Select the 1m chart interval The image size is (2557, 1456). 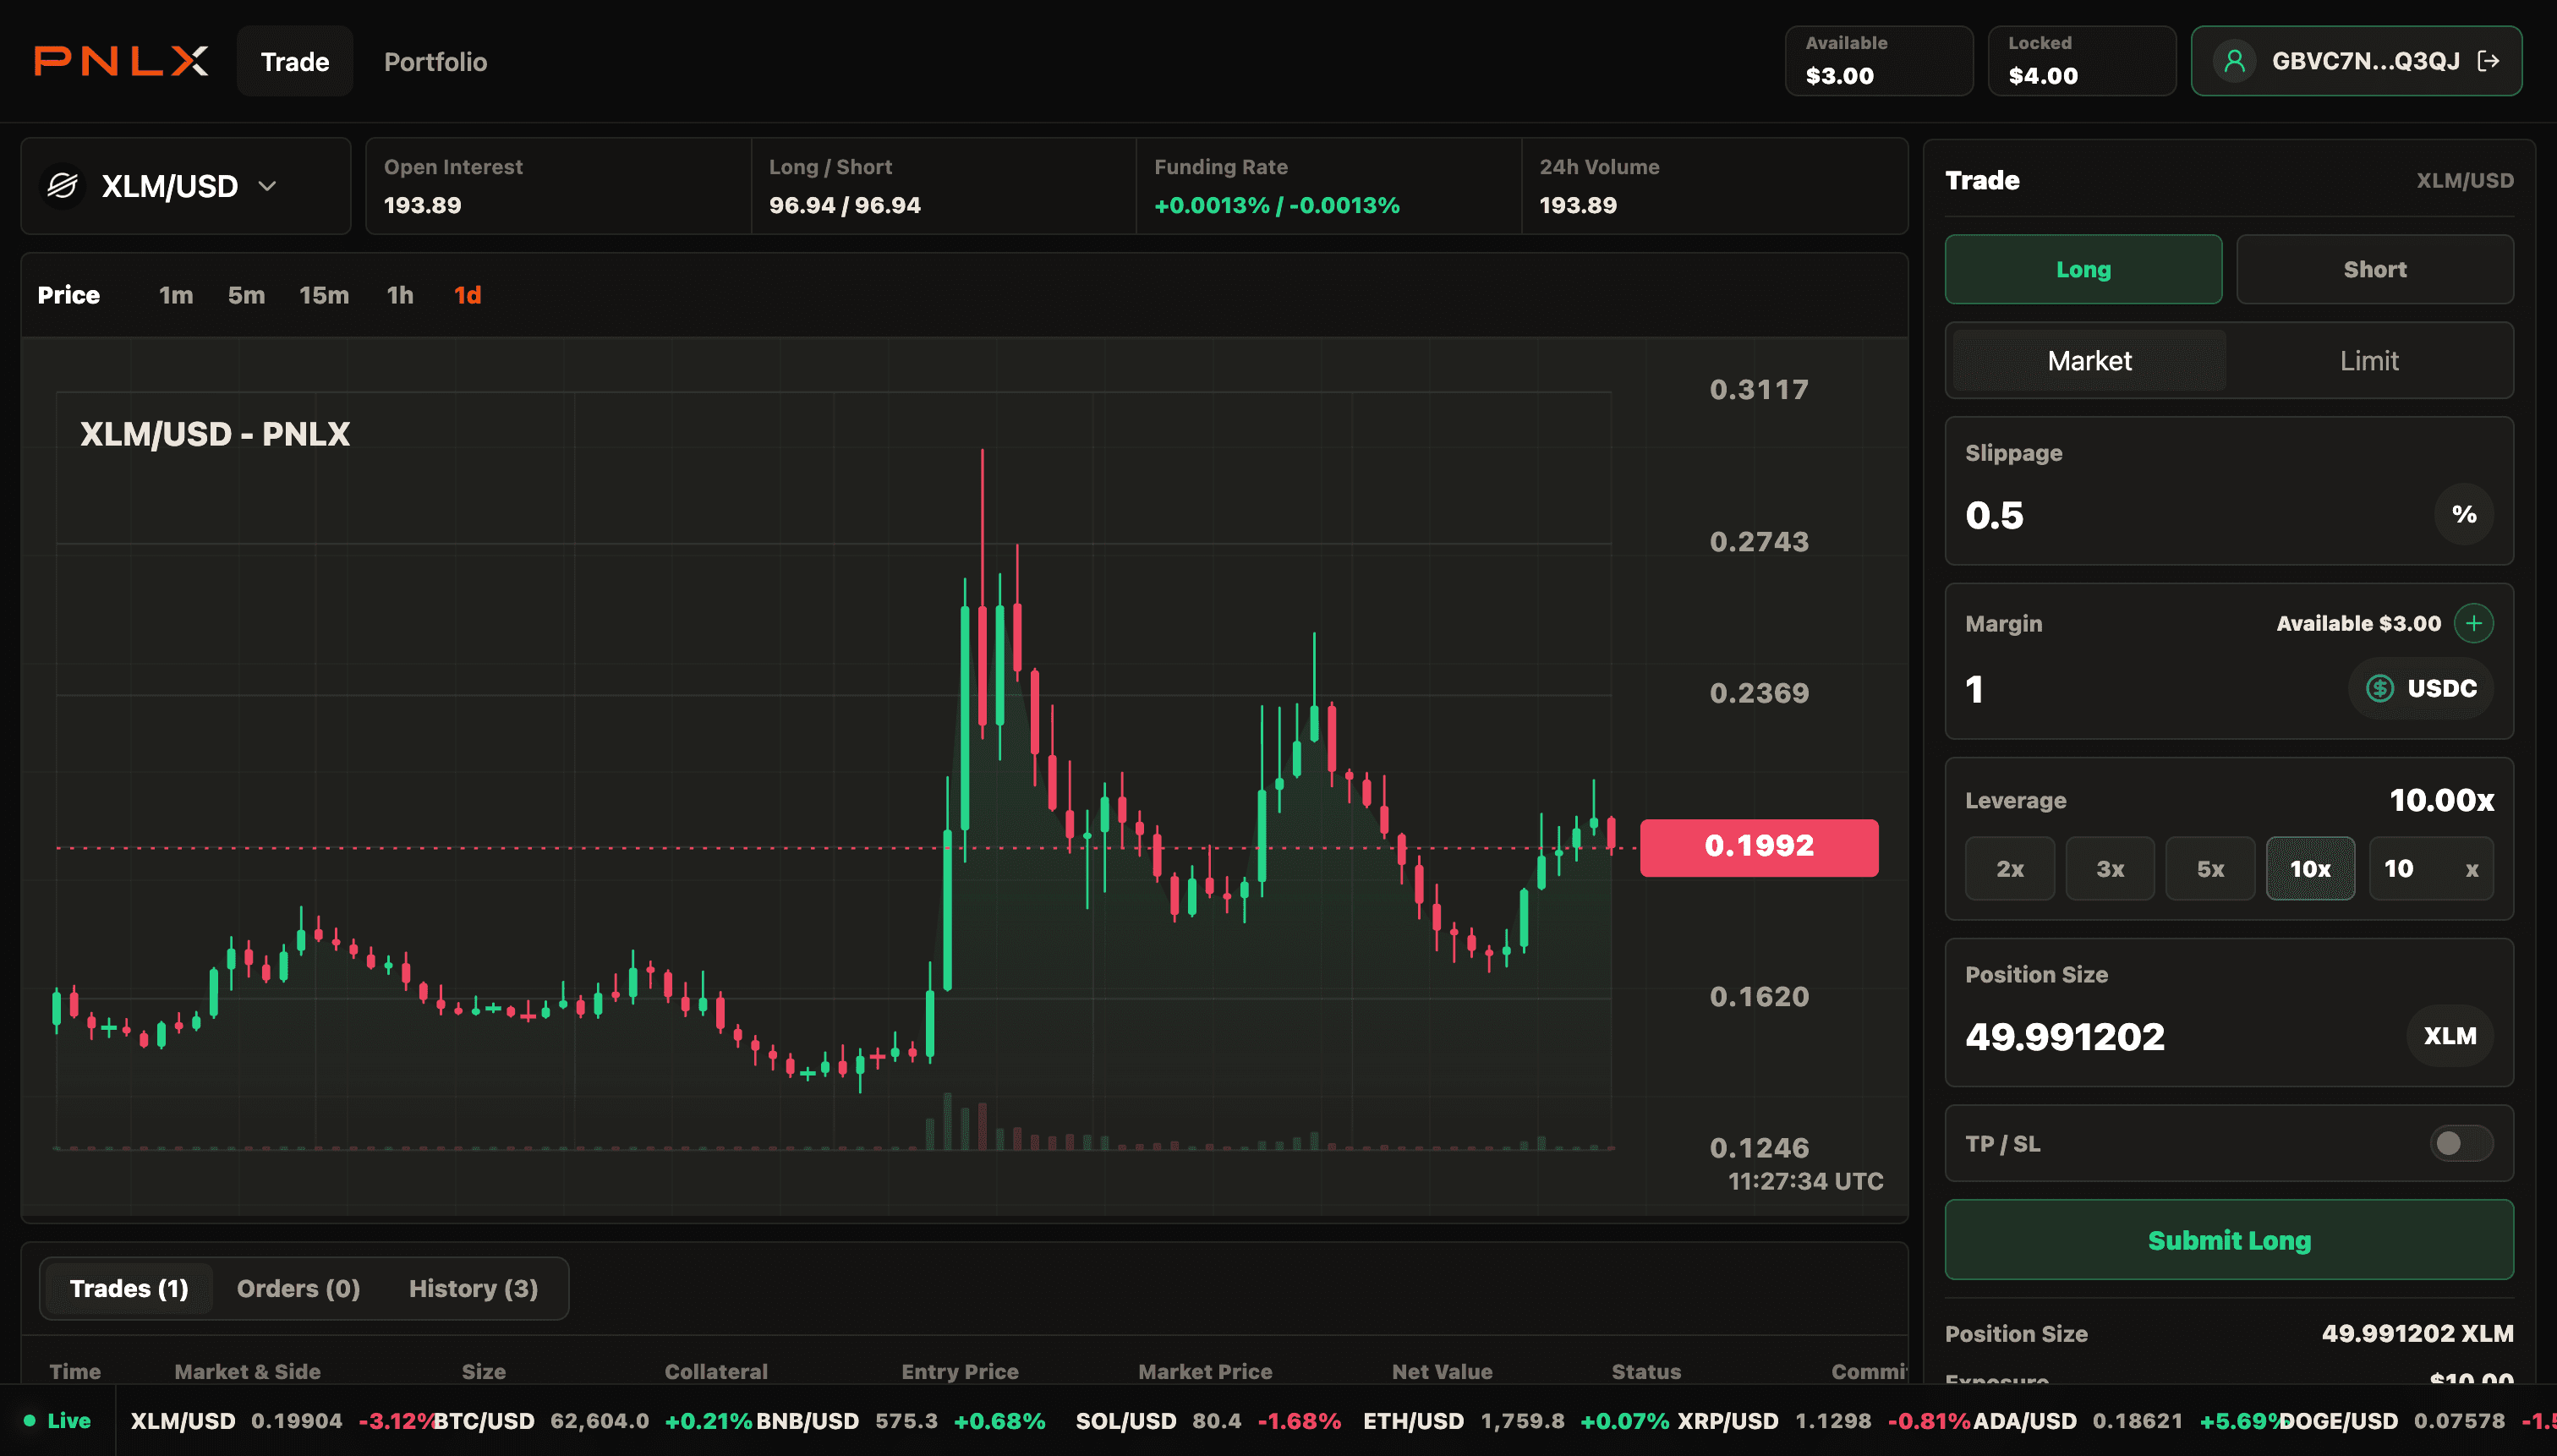tap(176, 295)
